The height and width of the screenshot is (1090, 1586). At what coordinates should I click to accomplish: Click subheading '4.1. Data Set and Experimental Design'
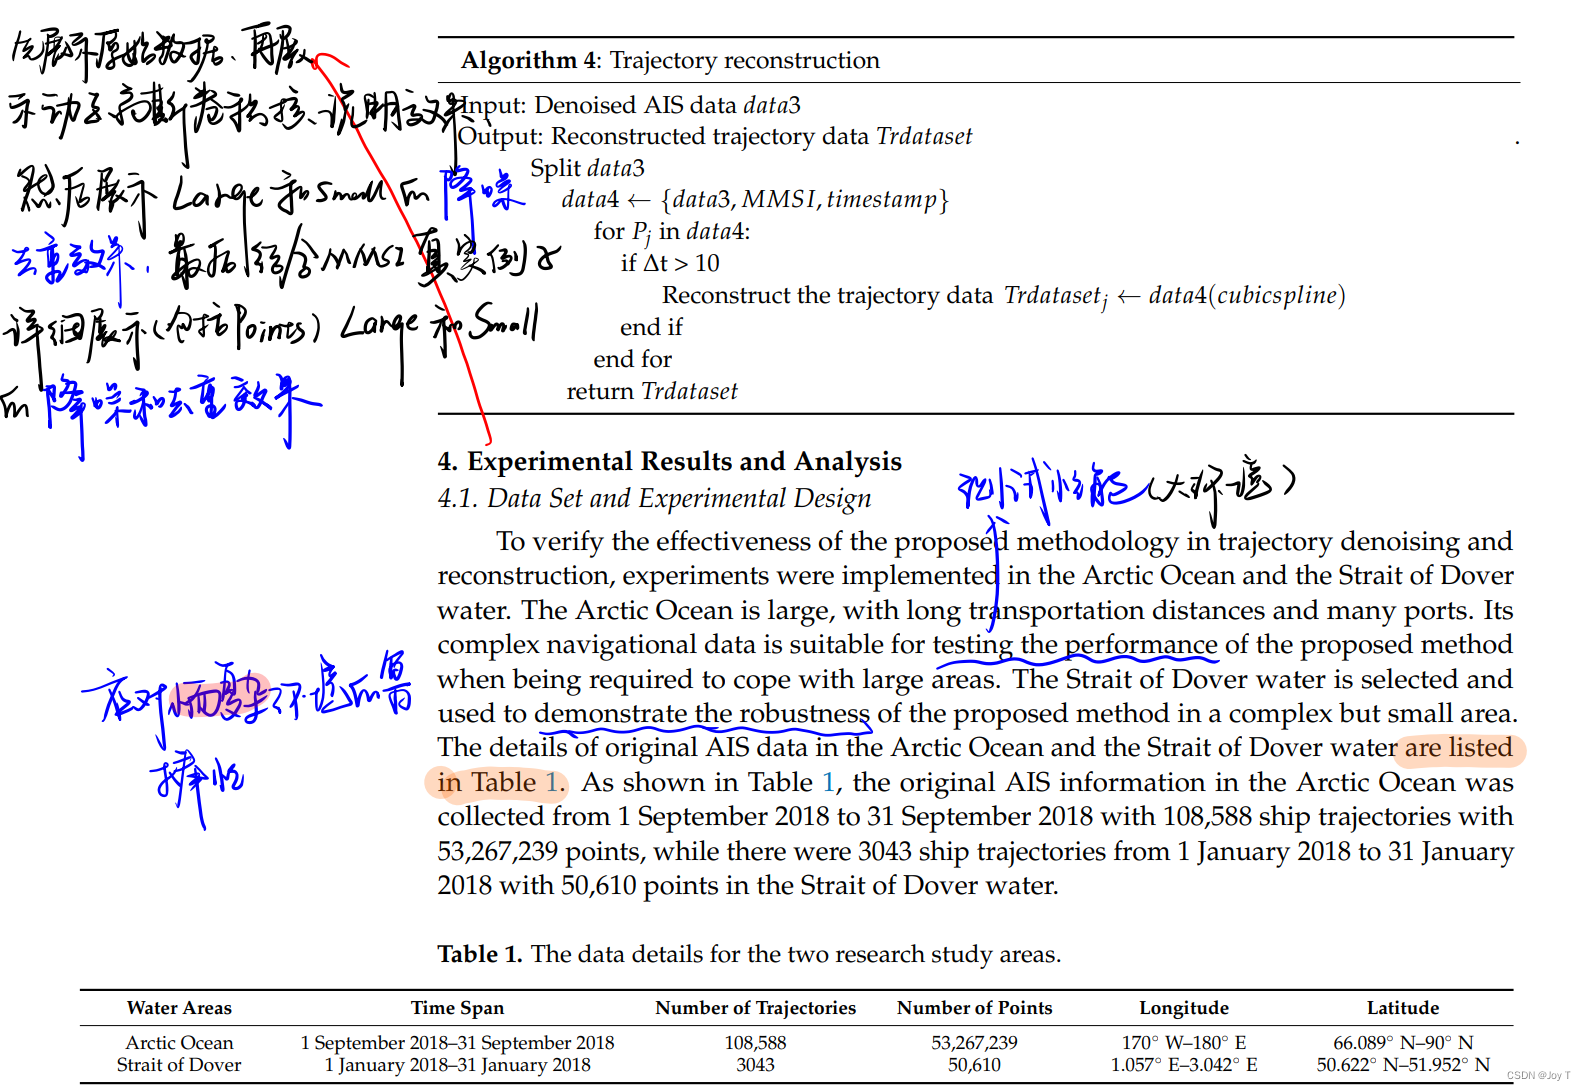[654, 498]
